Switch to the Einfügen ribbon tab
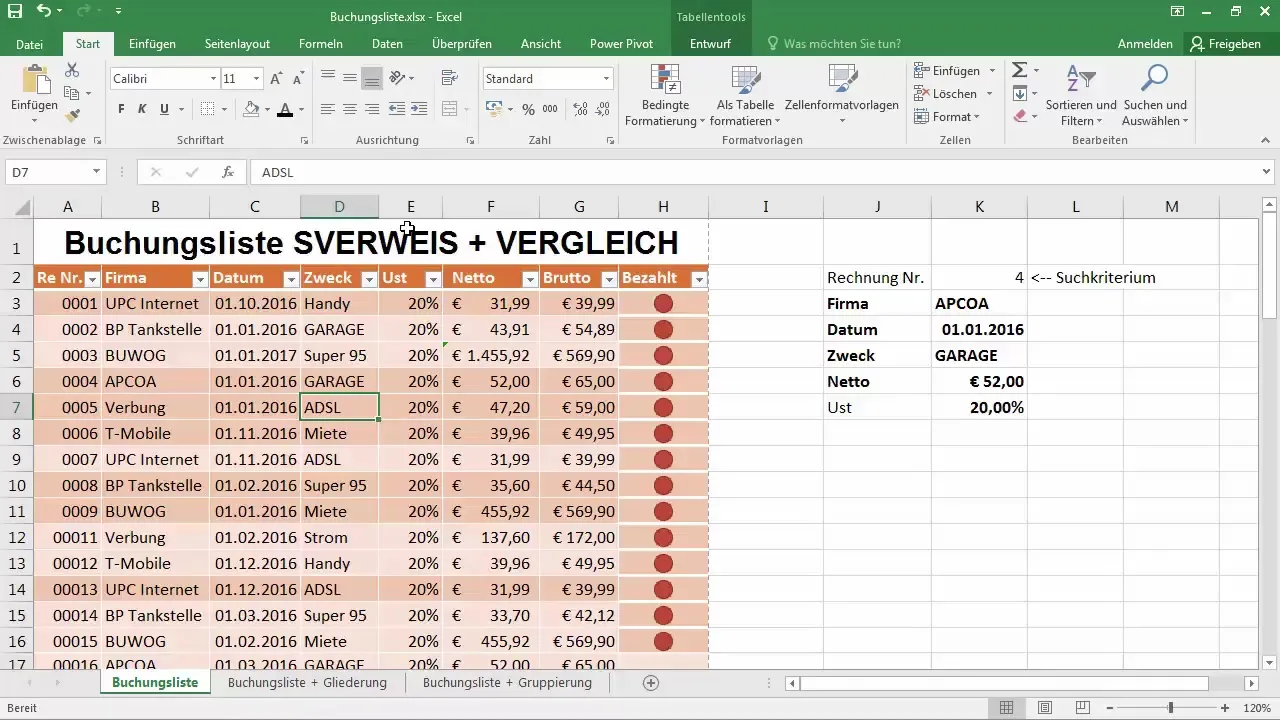The image size is (1280, 720). [x=152, y=44]
